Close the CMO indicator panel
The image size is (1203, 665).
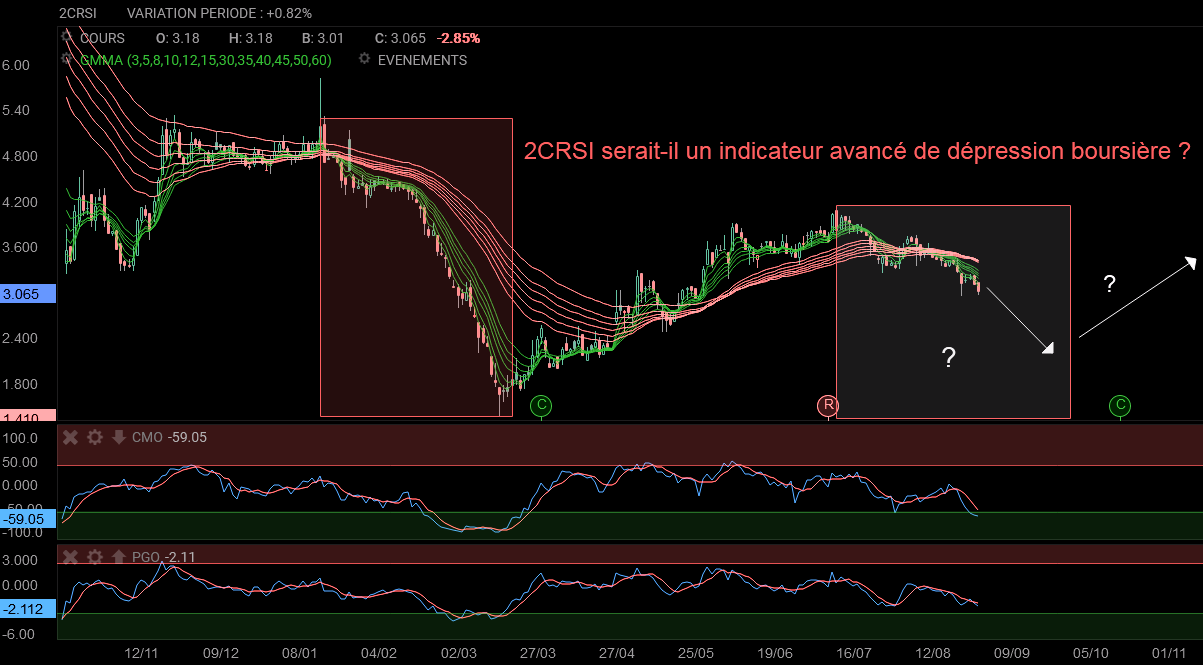[71, 437]
